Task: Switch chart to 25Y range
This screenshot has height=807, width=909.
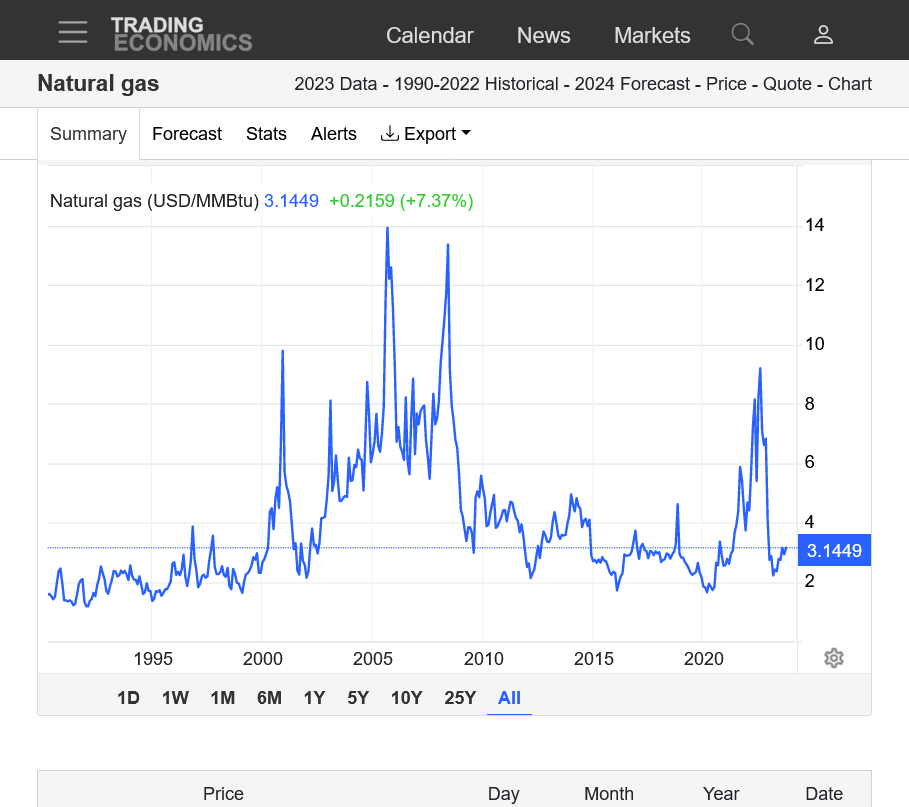Action: click(x=460, y=698)
